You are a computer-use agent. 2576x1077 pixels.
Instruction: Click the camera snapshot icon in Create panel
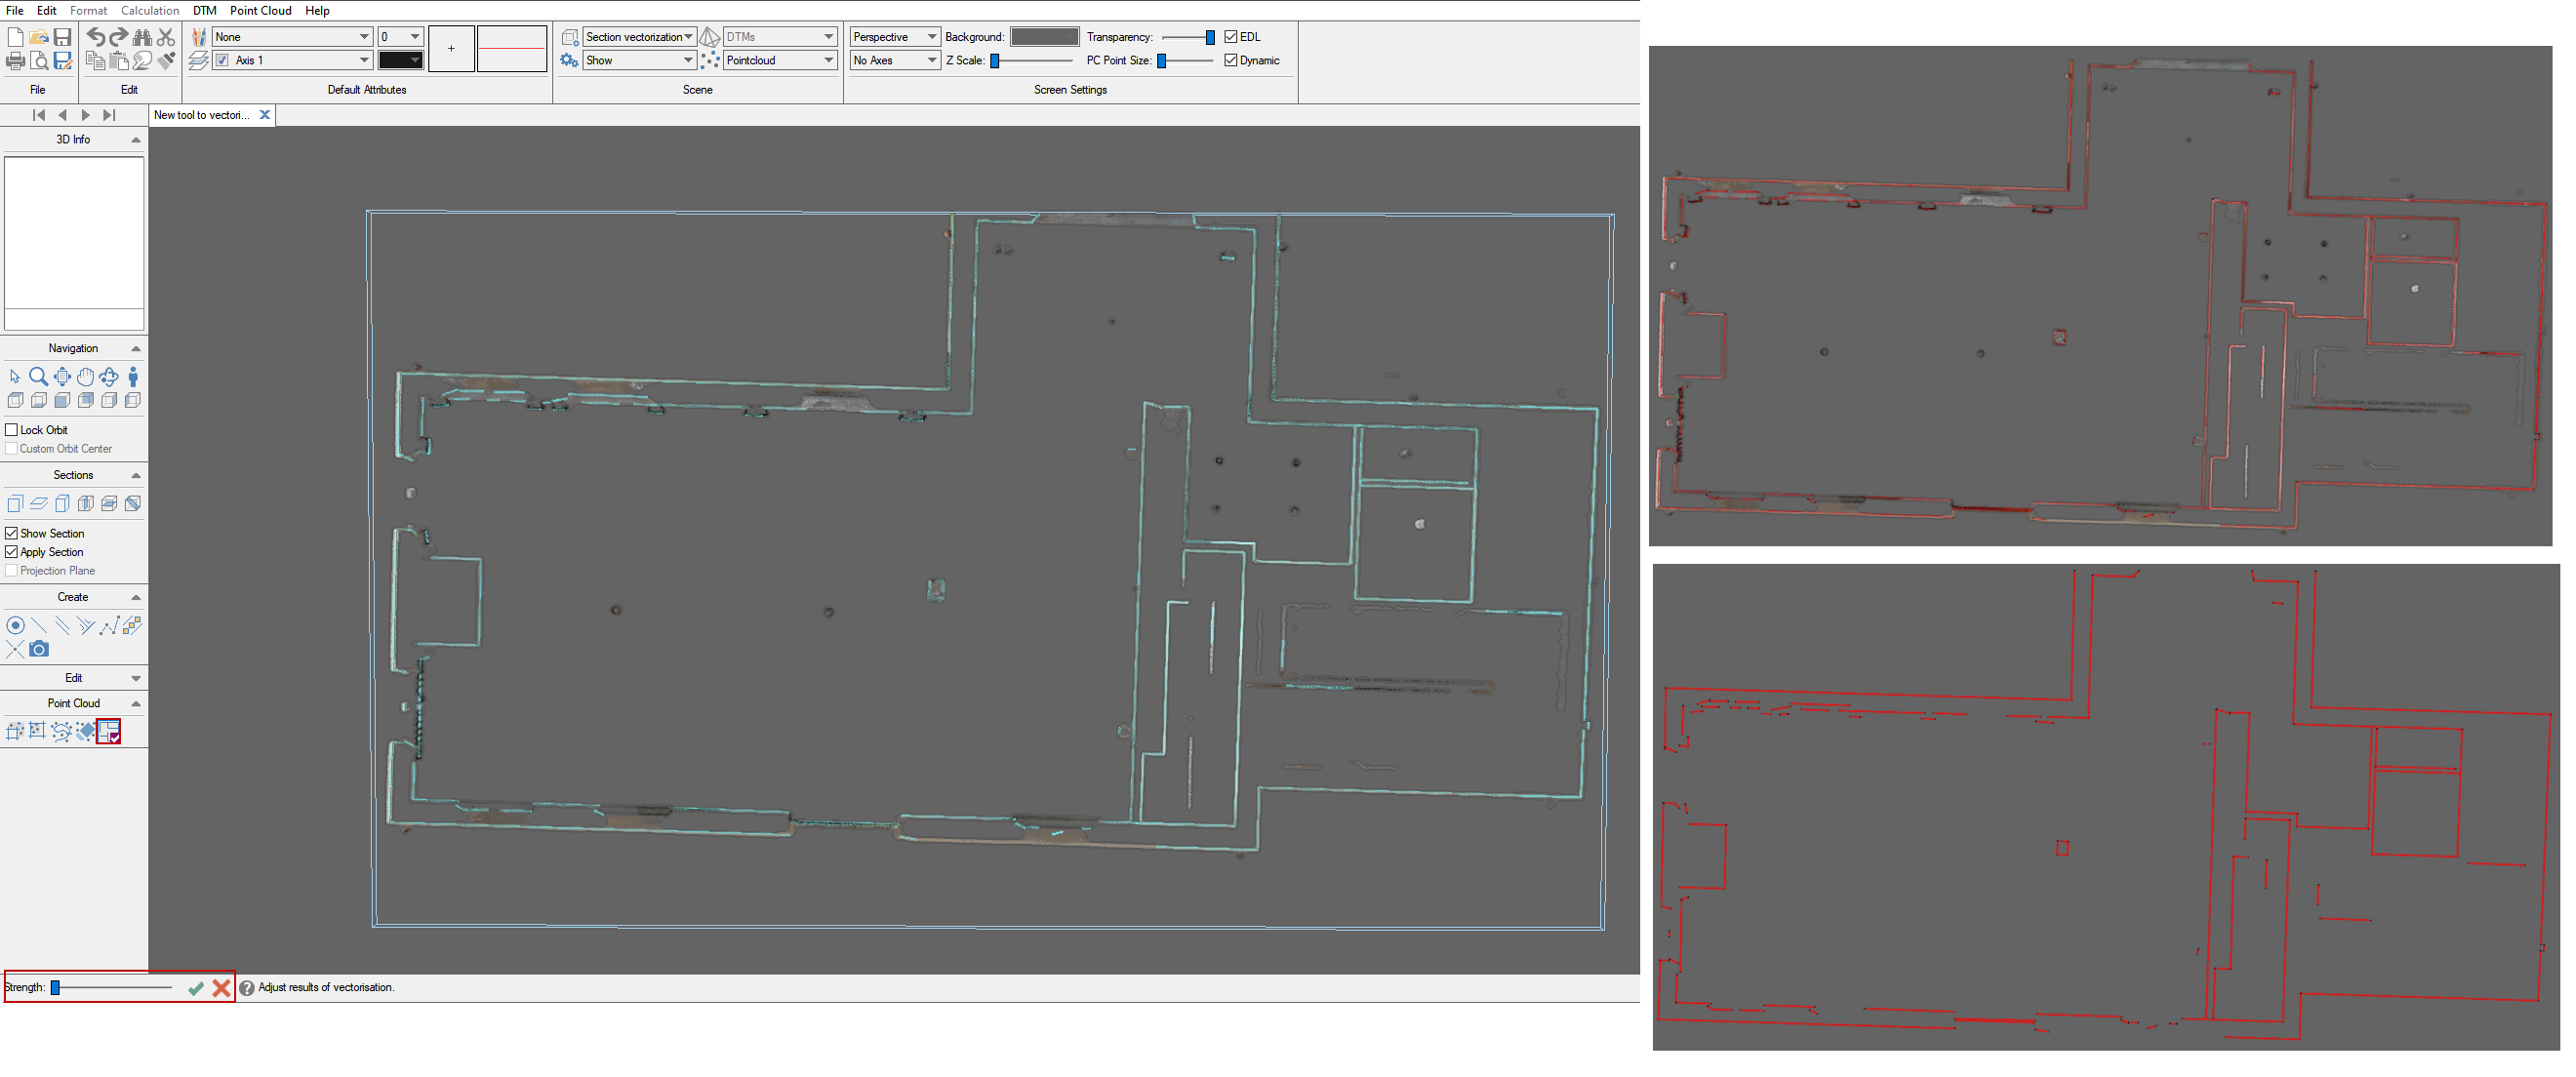pyautogui.click(x=39, y=649)
